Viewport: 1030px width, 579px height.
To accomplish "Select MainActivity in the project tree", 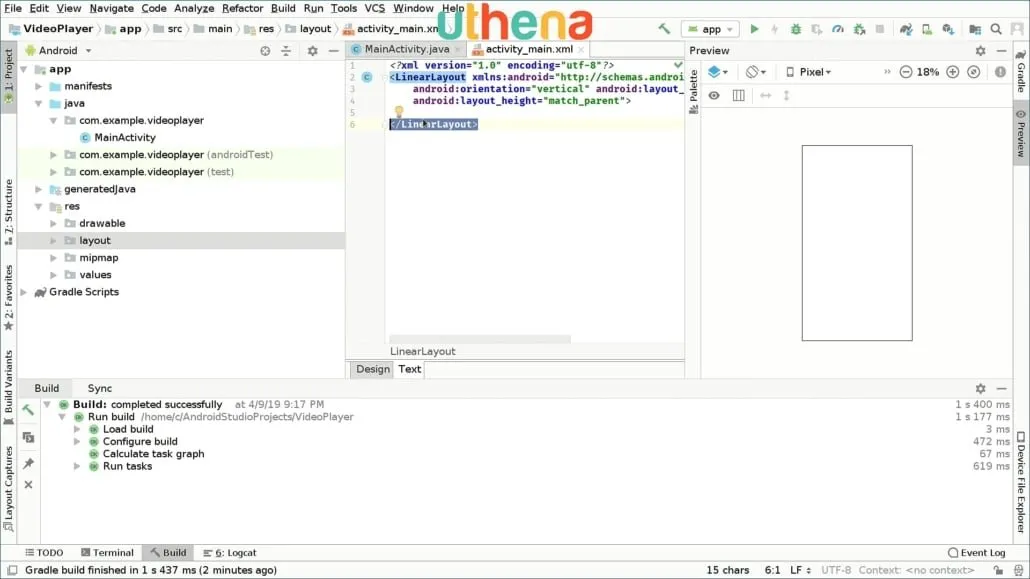I will point(125,137).
